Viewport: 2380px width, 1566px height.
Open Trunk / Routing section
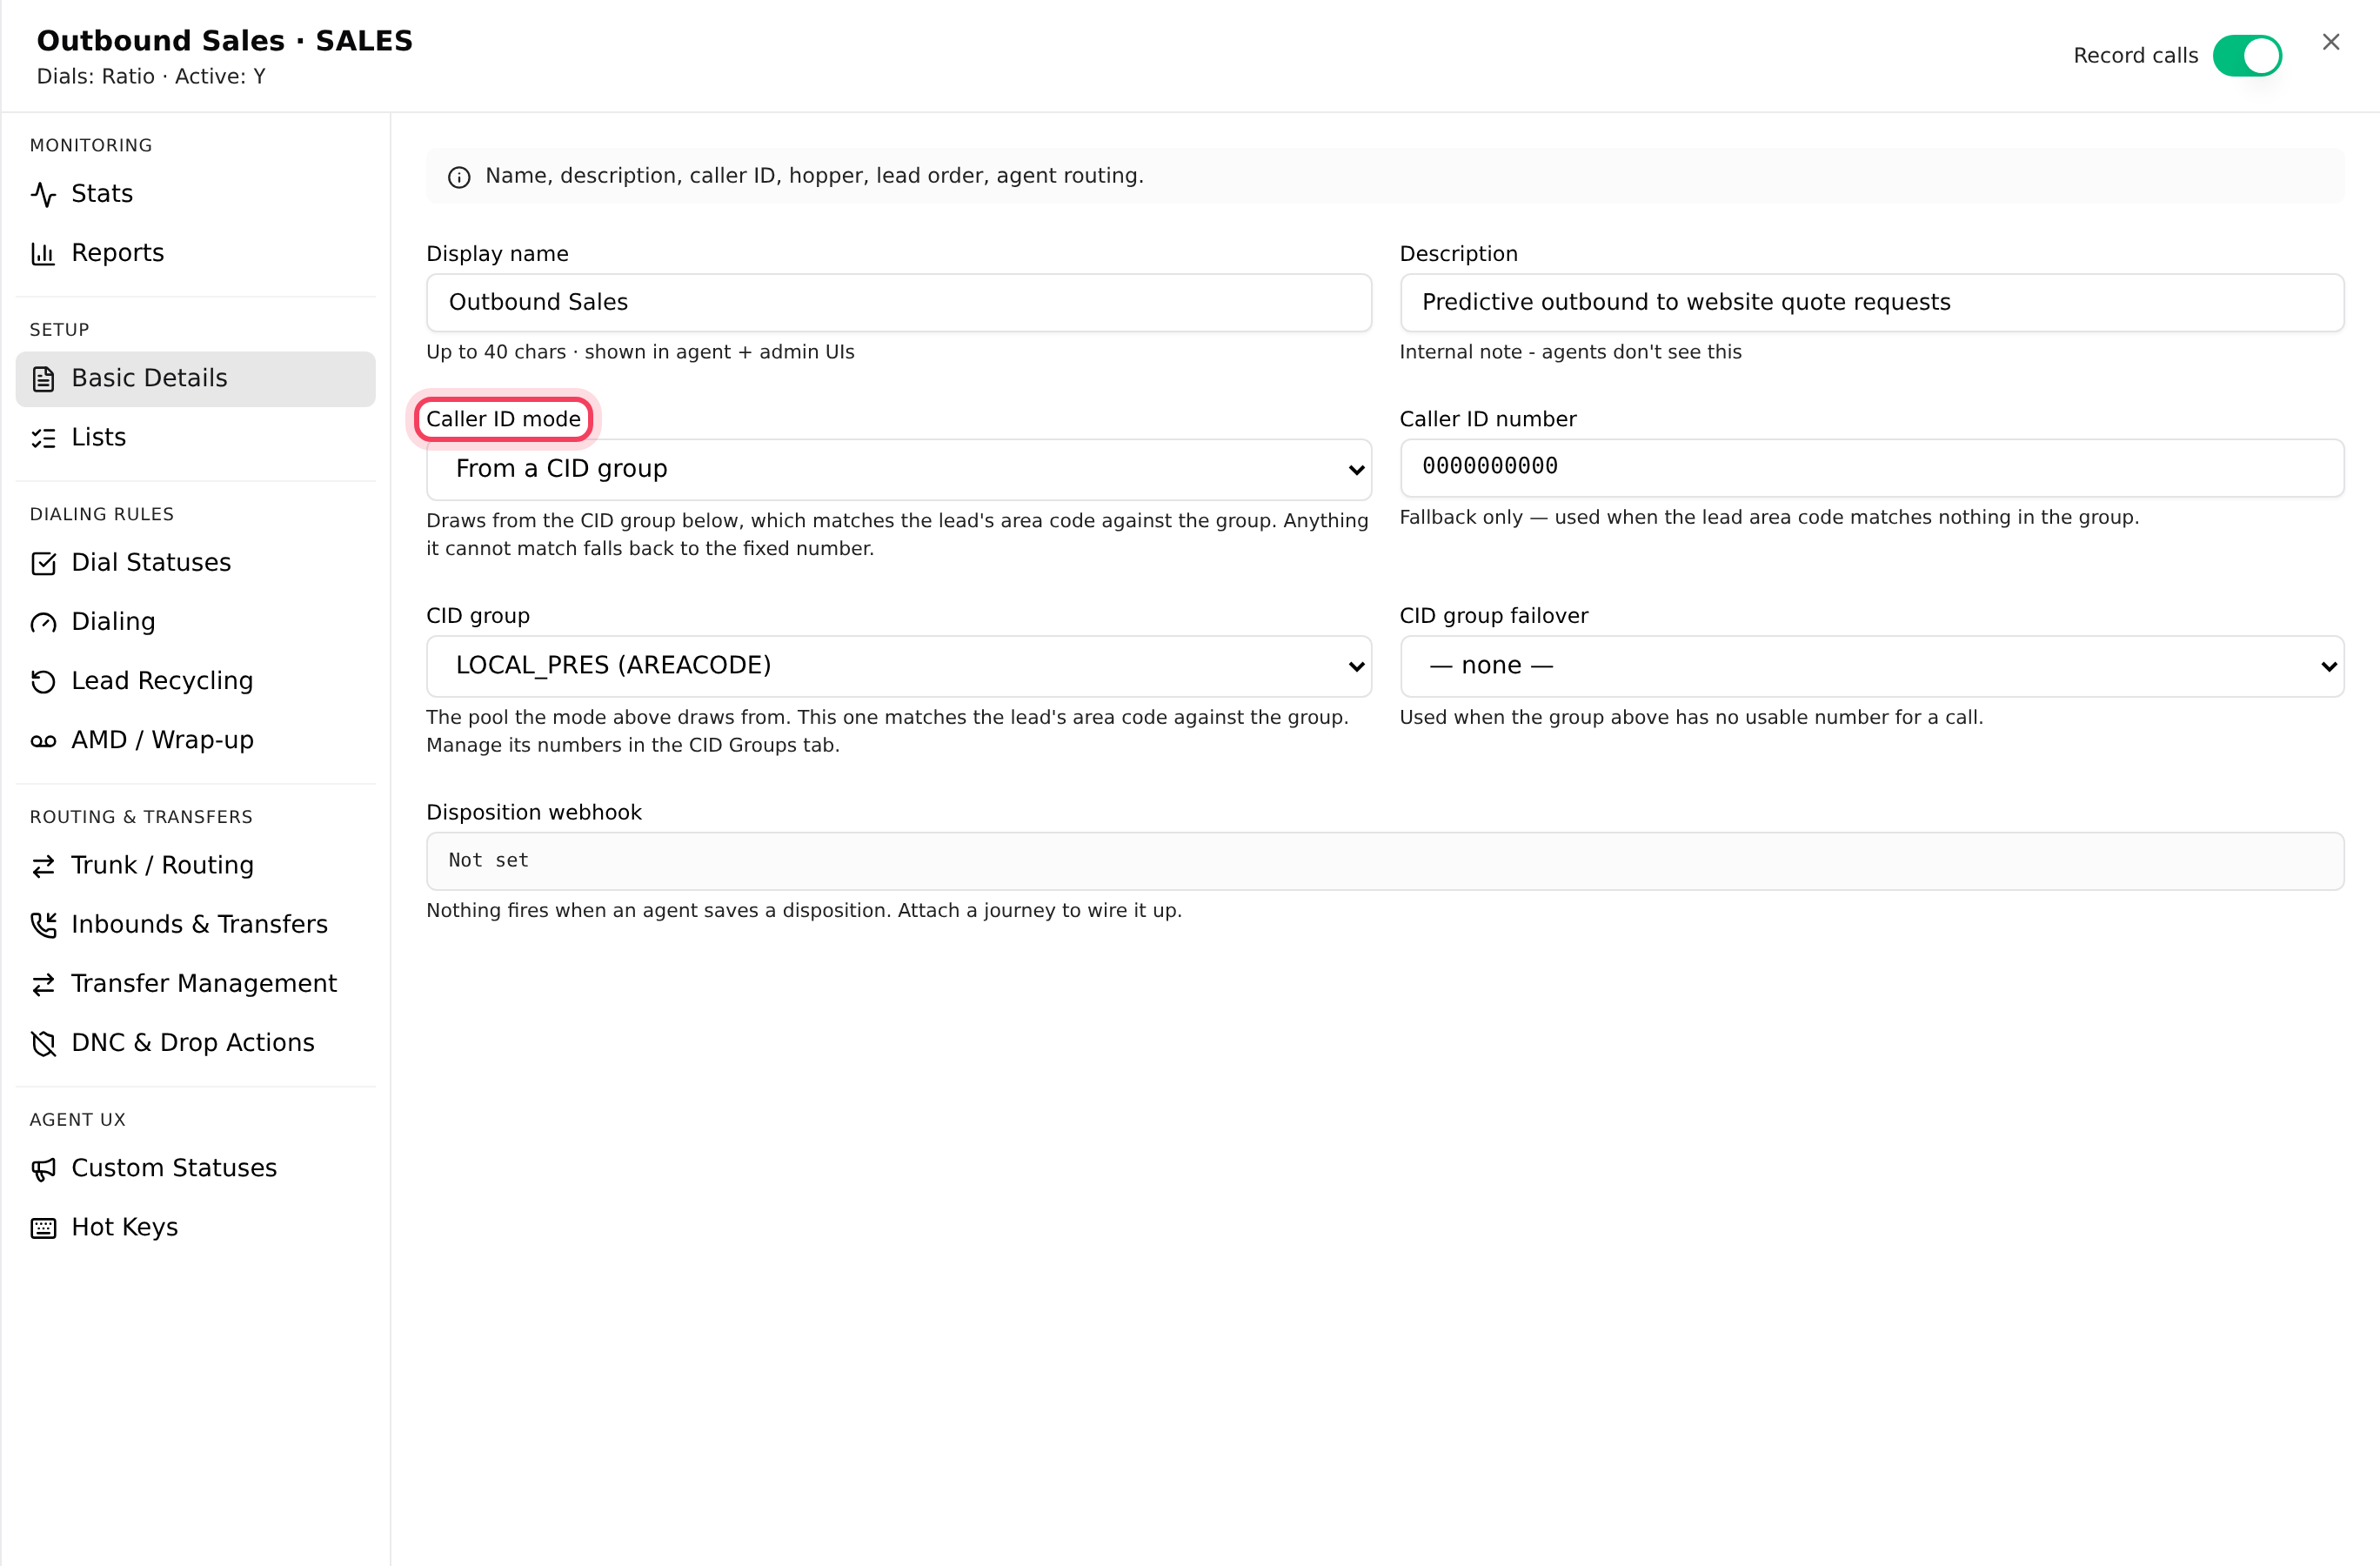click(195, 866)
